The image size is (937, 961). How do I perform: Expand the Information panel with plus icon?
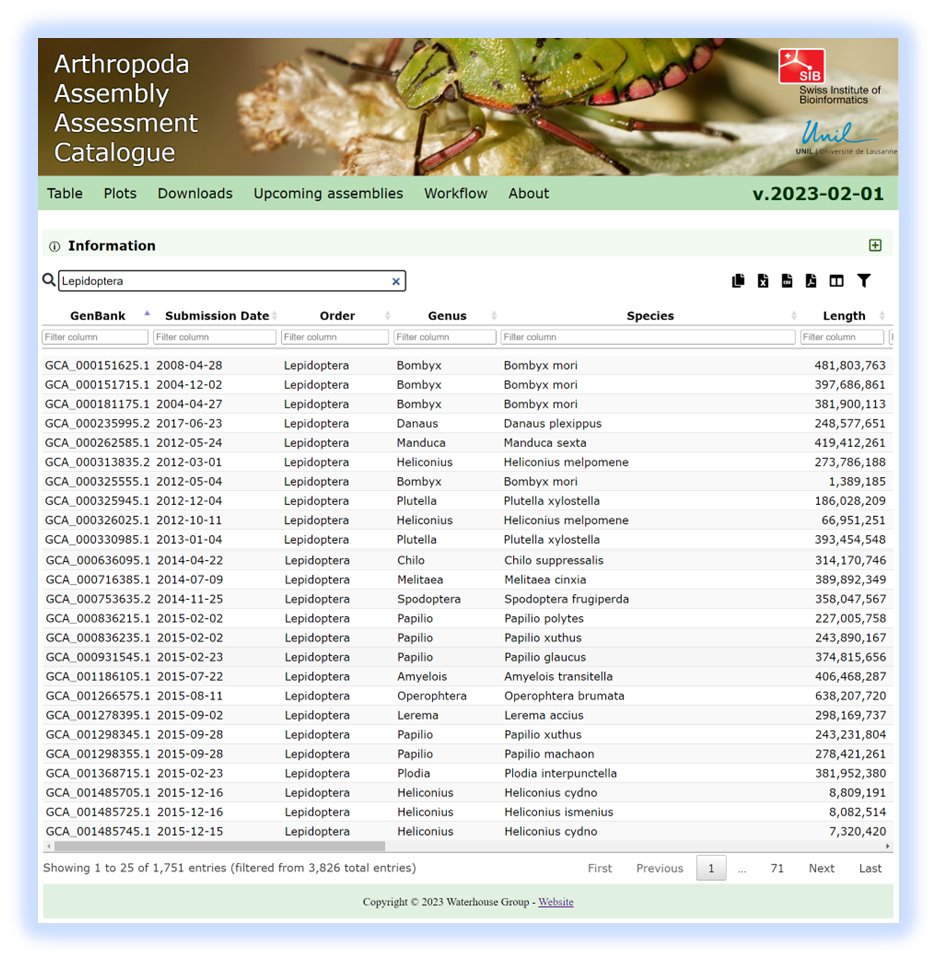coord(875,245)
